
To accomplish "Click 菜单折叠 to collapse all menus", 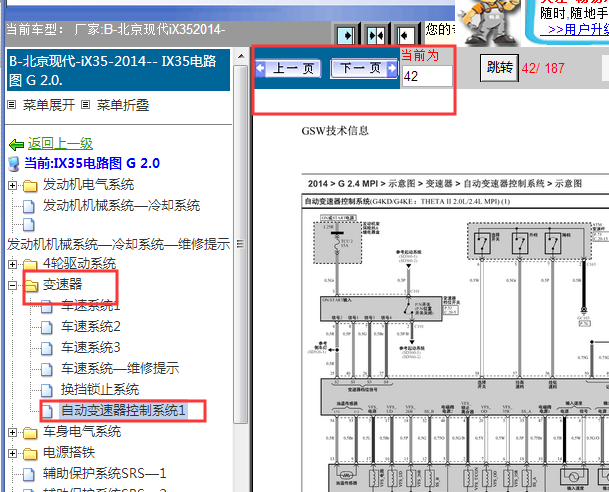I will 123,105.
